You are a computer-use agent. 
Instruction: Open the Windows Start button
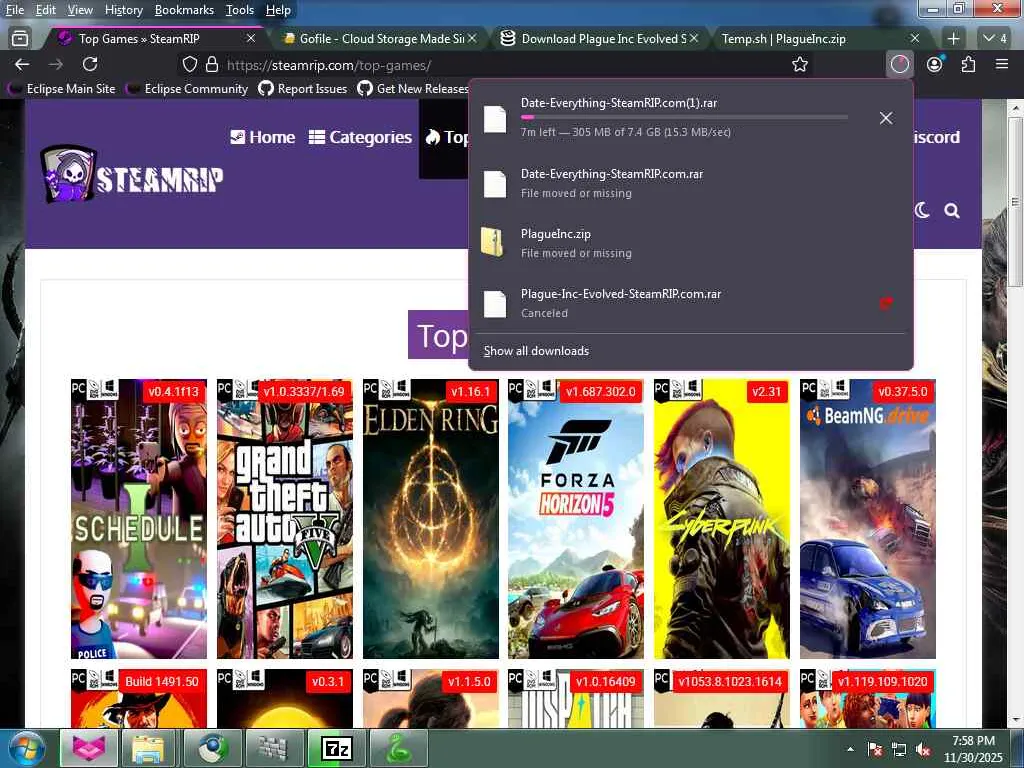click(x=25, y=749)
